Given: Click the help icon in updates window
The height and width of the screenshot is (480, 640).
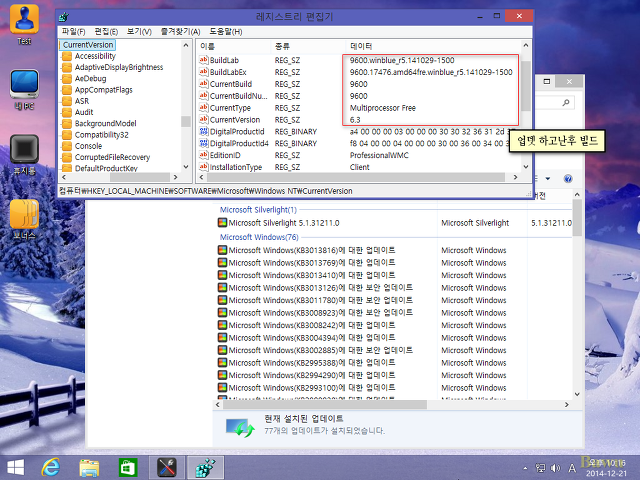Looking at the screenshot, I should tap(568, 179).
